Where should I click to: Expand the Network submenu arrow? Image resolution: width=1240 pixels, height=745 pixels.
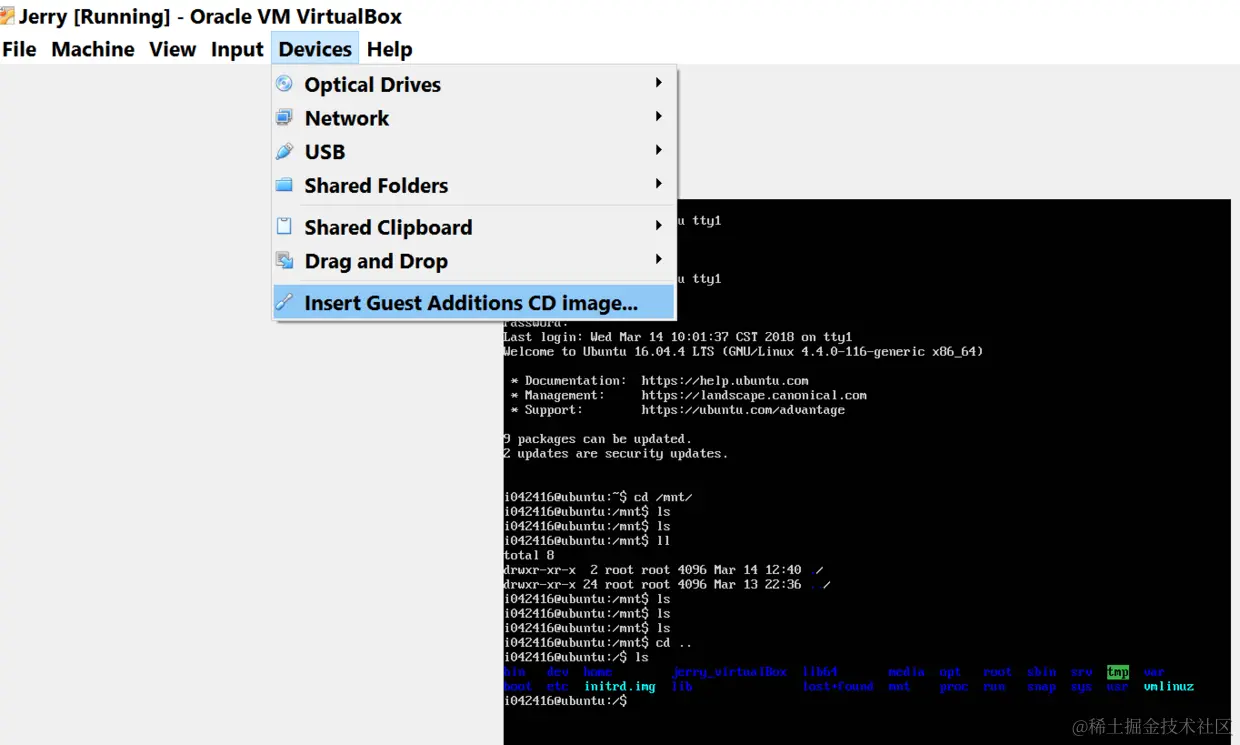pyautogui.click(x=658, y=117)
